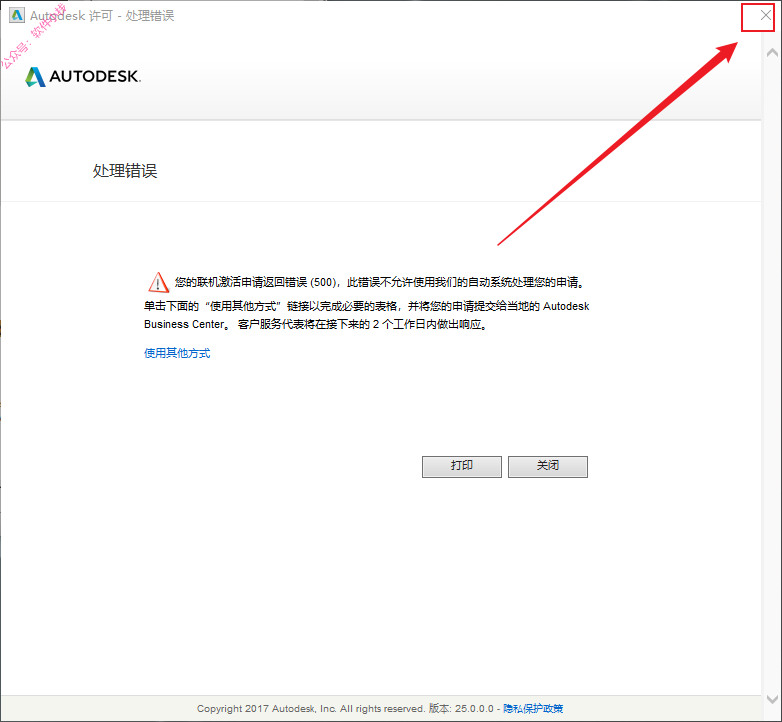Click the Autodesk title bar app icon

click(16, 15)
